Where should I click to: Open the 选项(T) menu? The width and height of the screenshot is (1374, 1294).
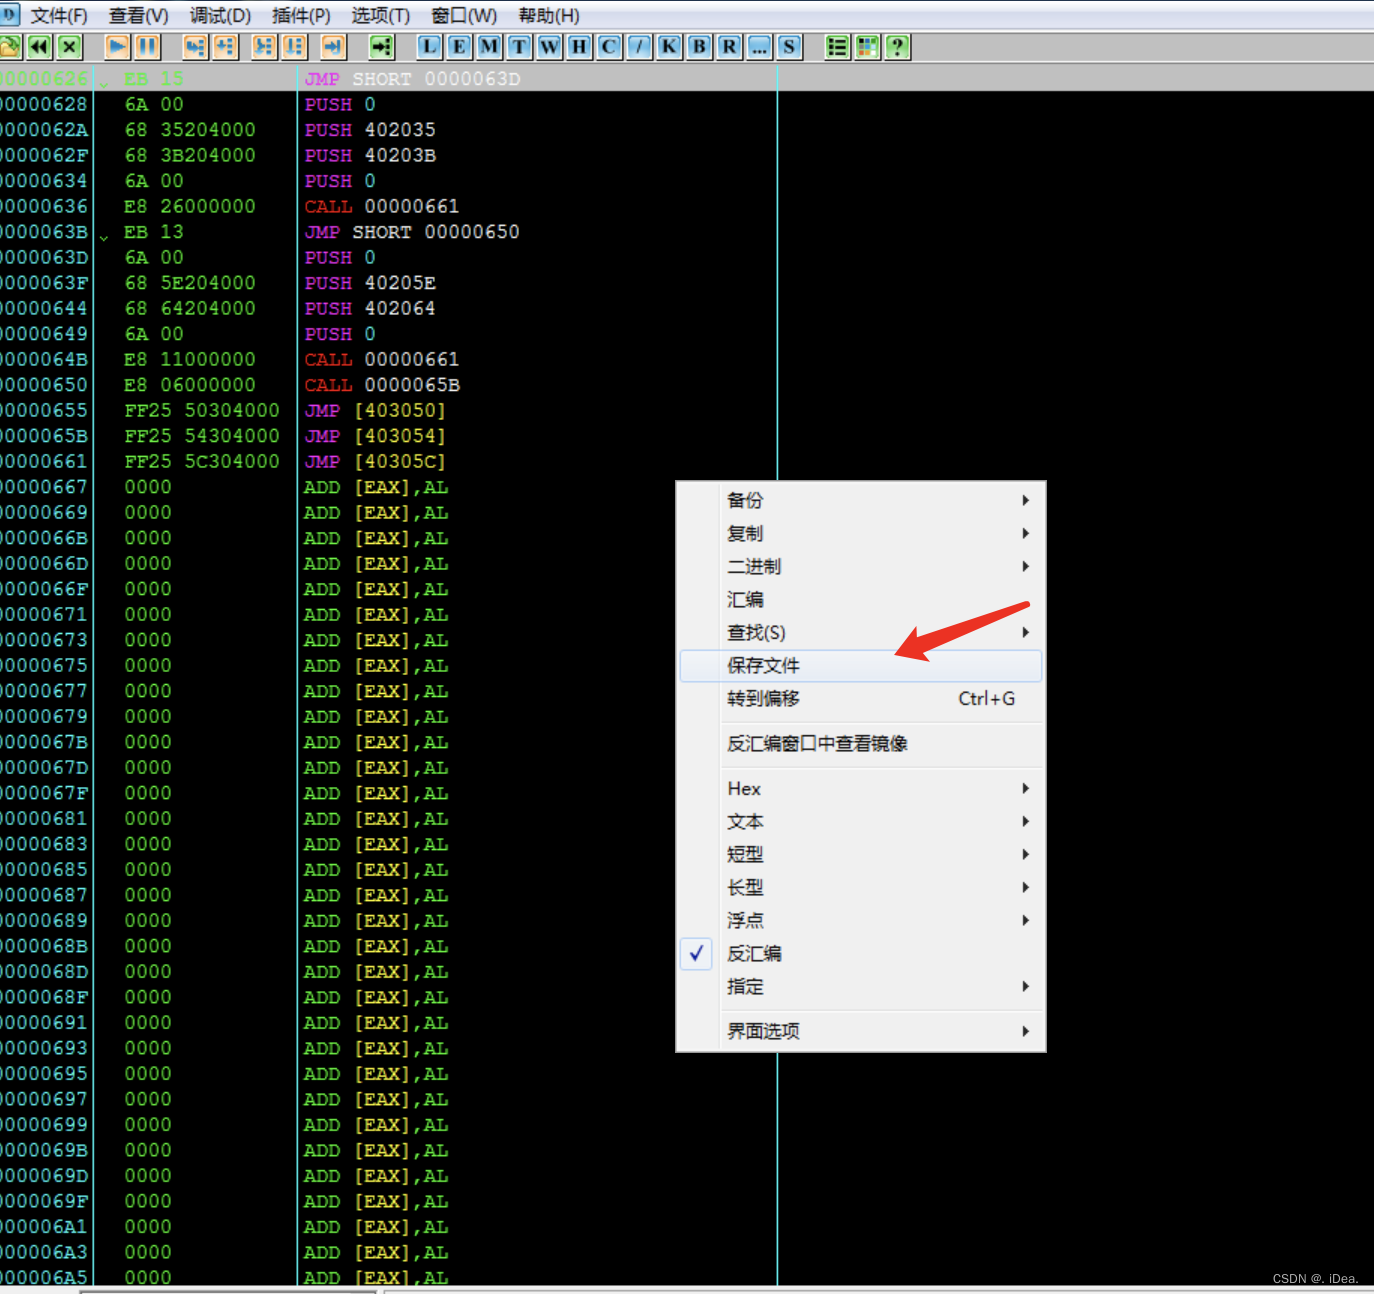click(380, 16)
